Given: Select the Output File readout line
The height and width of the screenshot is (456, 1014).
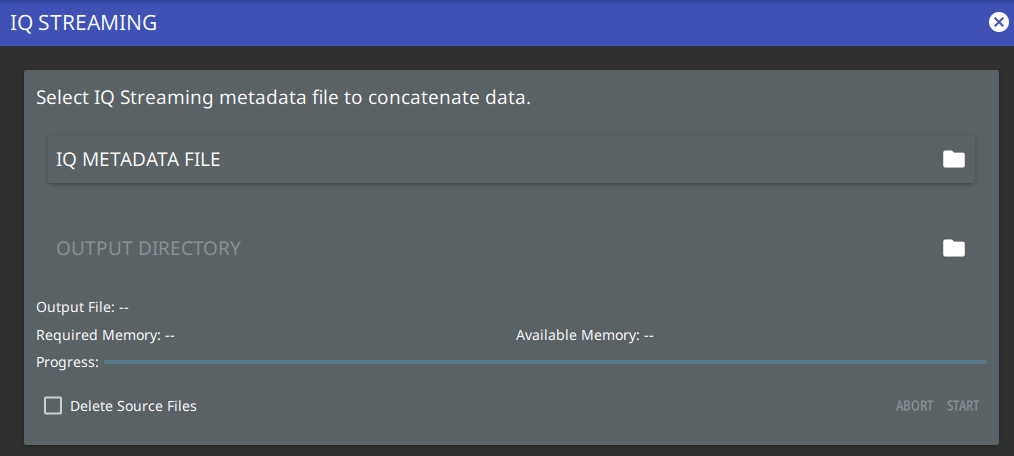Looking at the screenshot, I should 82,307.
